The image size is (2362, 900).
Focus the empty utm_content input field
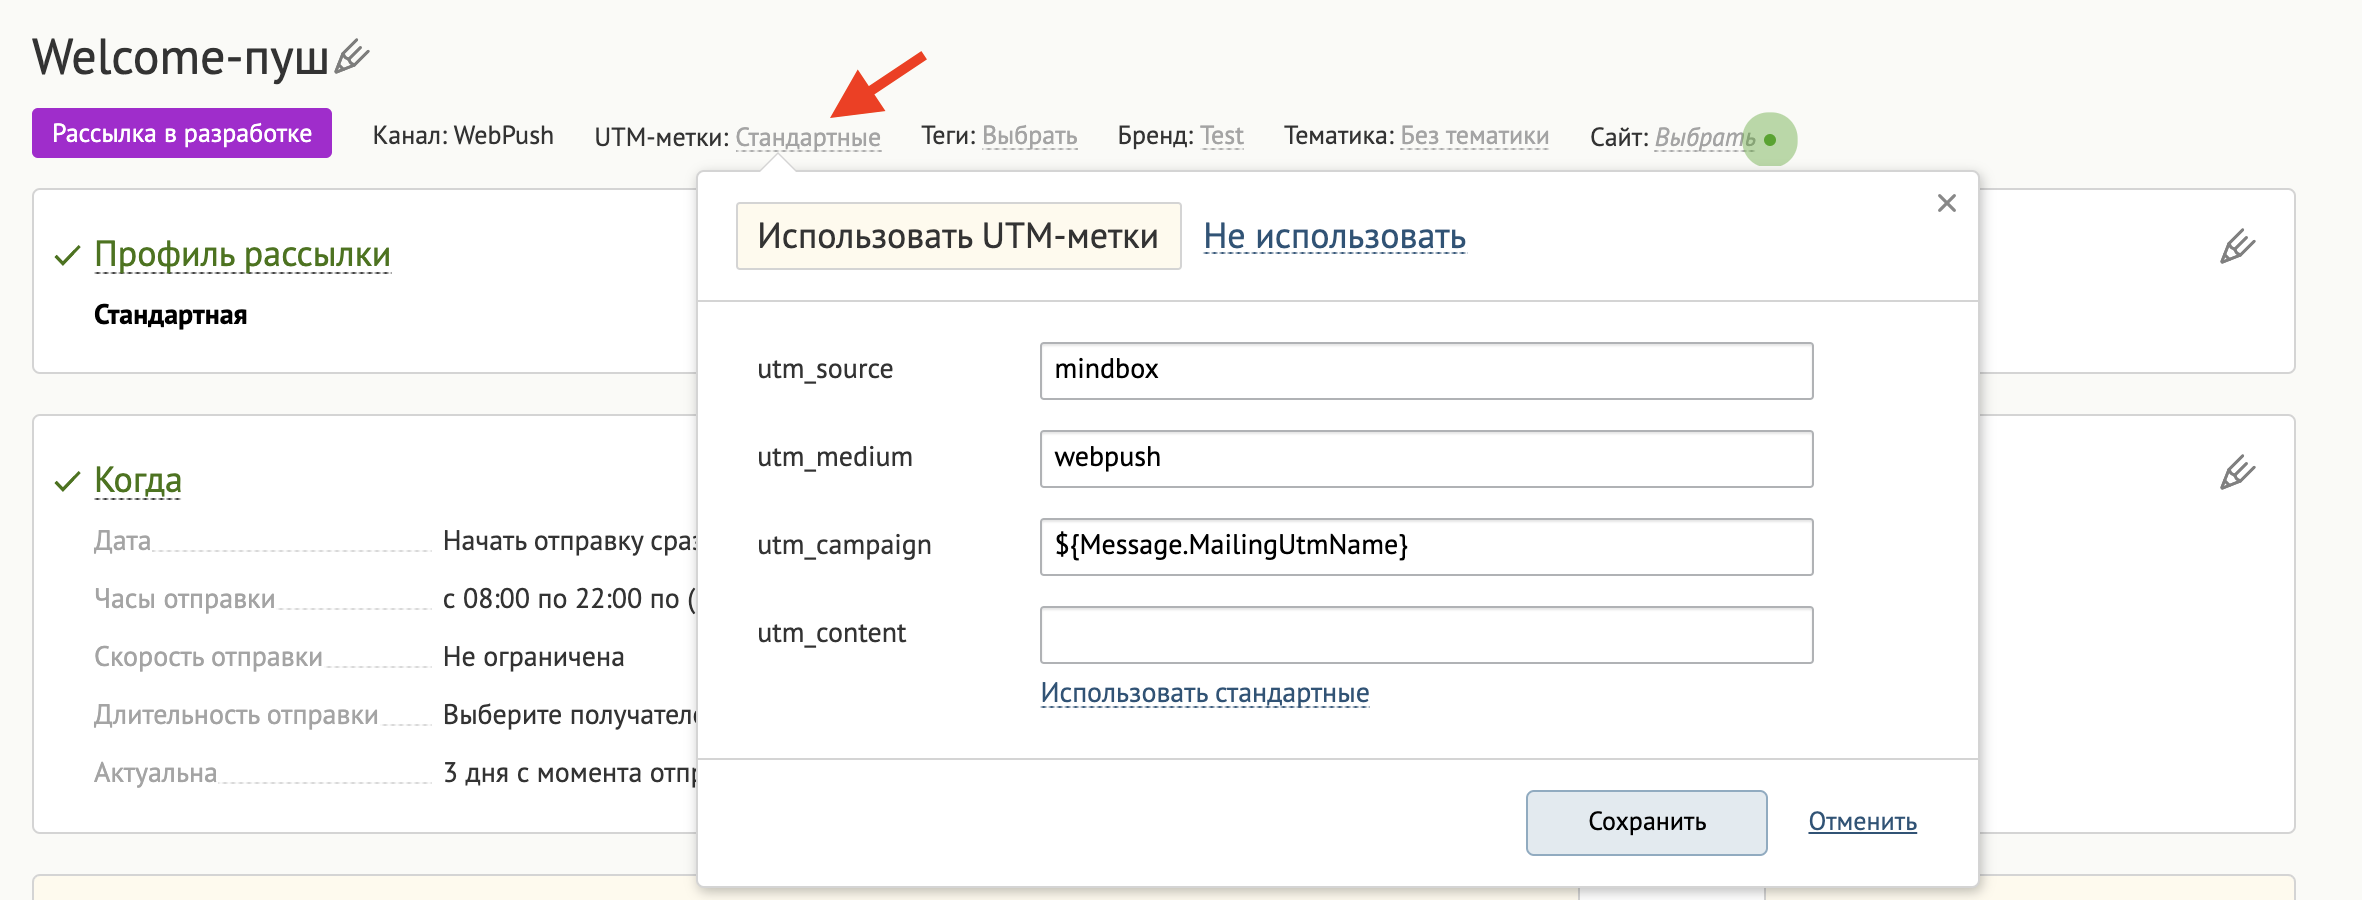click(x=1426, y=635)
